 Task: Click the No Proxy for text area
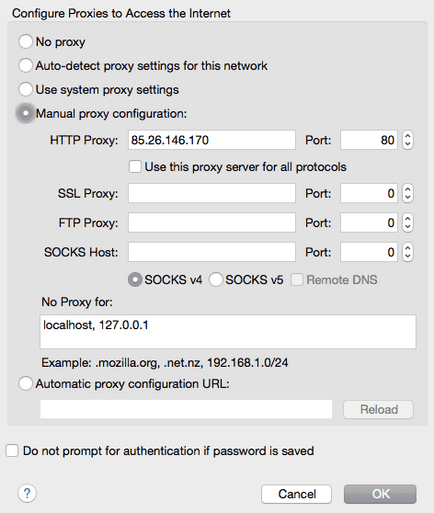coord(228,332)
